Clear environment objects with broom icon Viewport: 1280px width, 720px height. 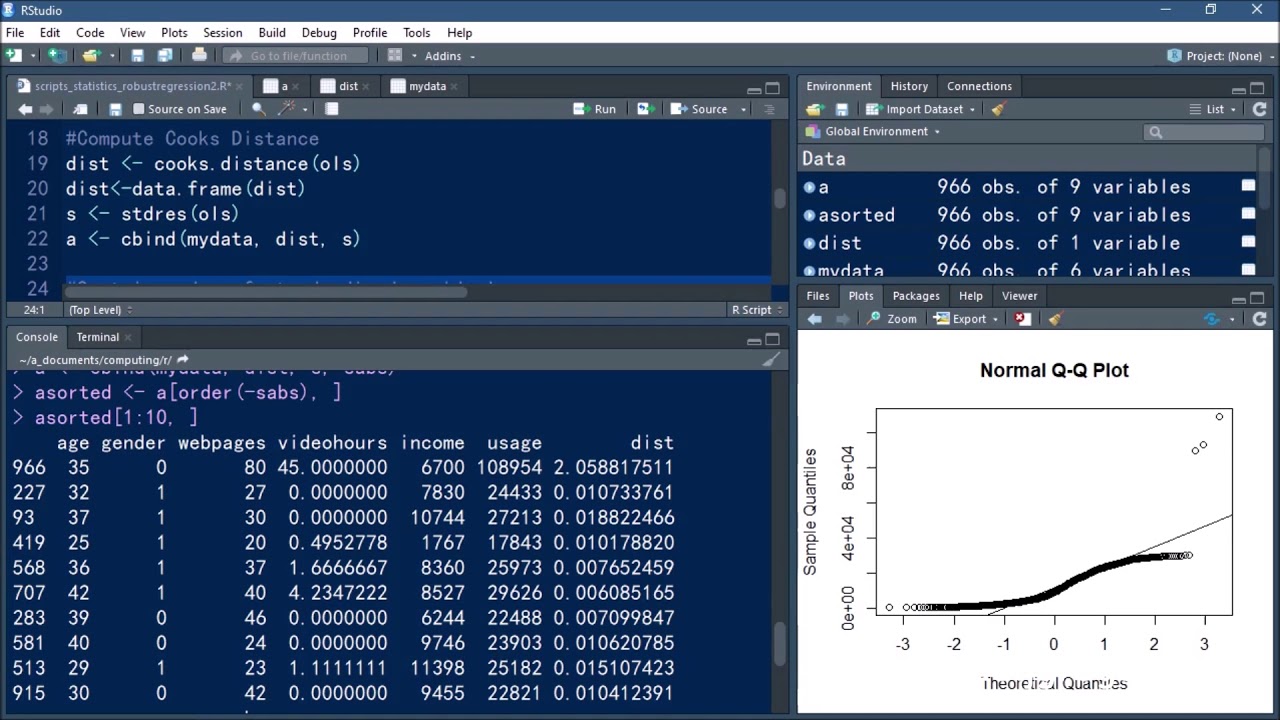pyautogui.click(x=998, y=109)
